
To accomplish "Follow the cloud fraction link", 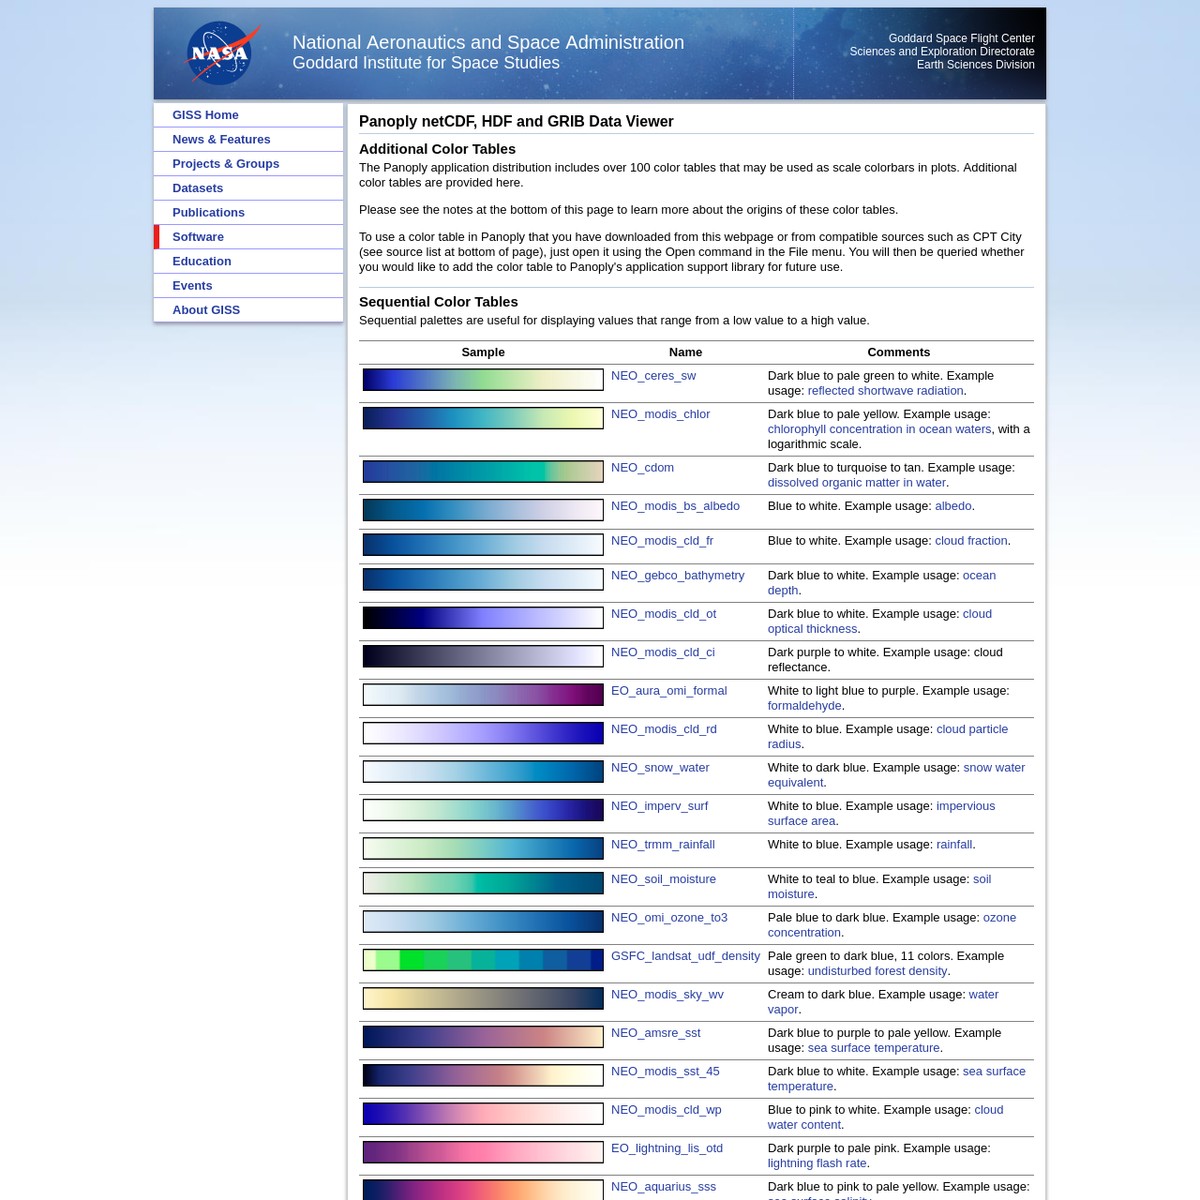I will click(971, 541).
